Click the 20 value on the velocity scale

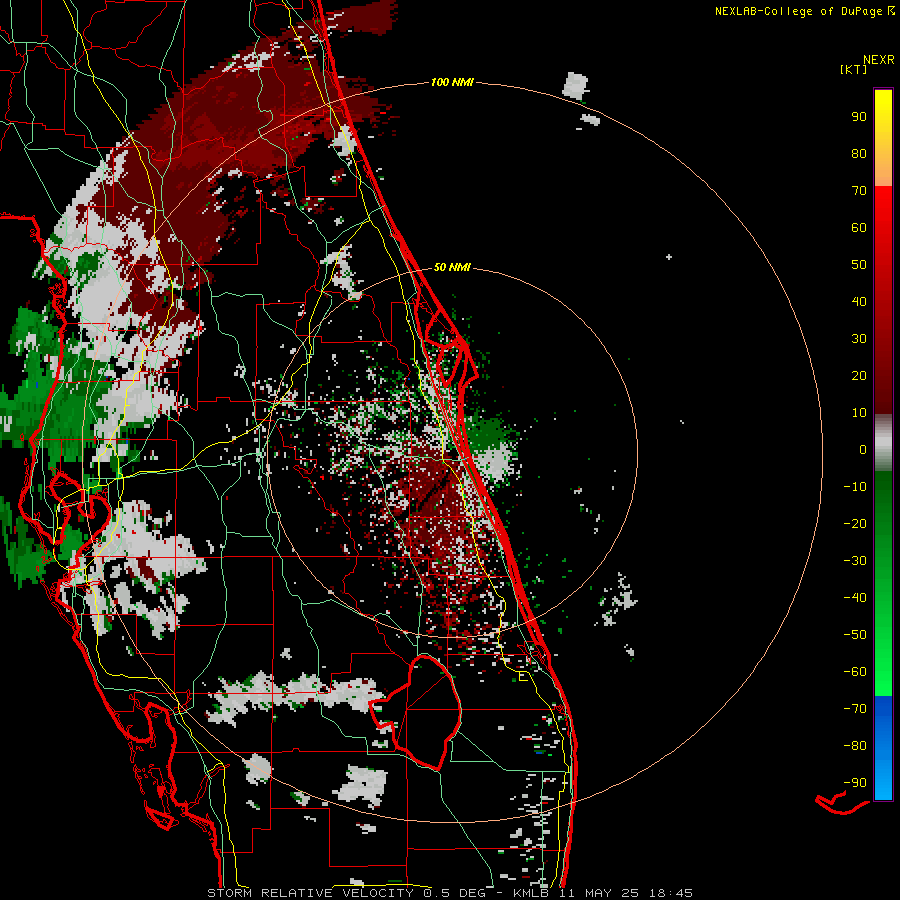tap(859, 375)
